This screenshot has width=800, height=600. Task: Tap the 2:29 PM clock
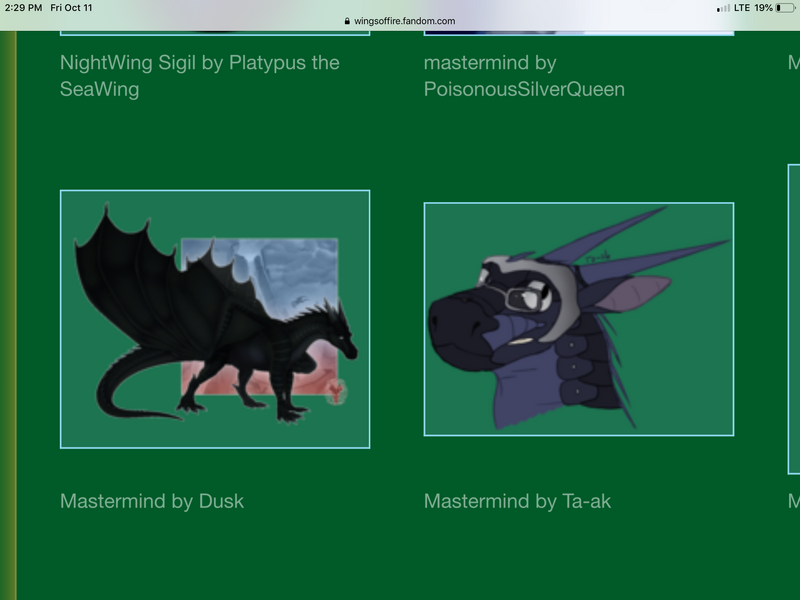[23, 8]
